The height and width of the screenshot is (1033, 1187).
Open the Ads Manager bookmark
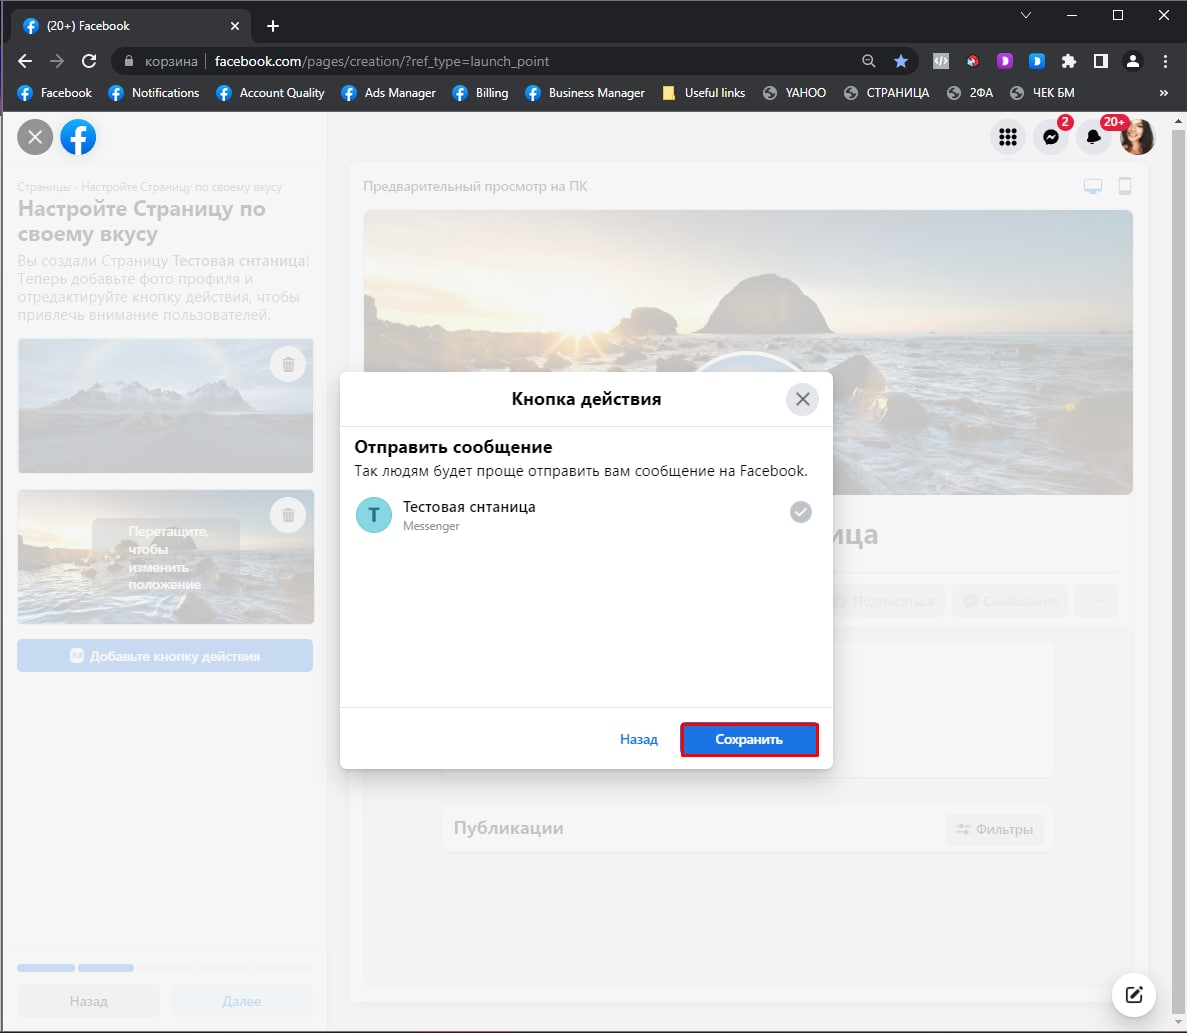(x=388, y=93)
